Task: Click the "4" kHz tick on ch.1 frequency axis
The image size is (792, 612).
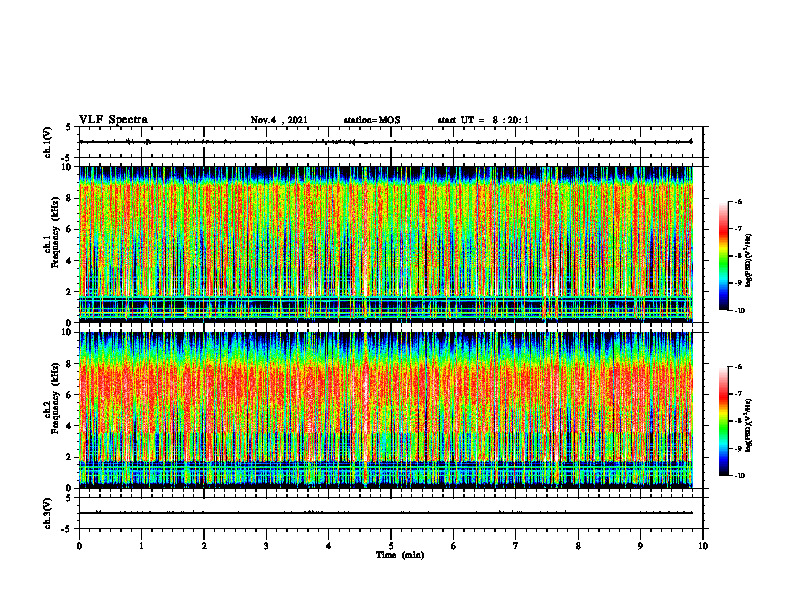Action: click(70, 261)
